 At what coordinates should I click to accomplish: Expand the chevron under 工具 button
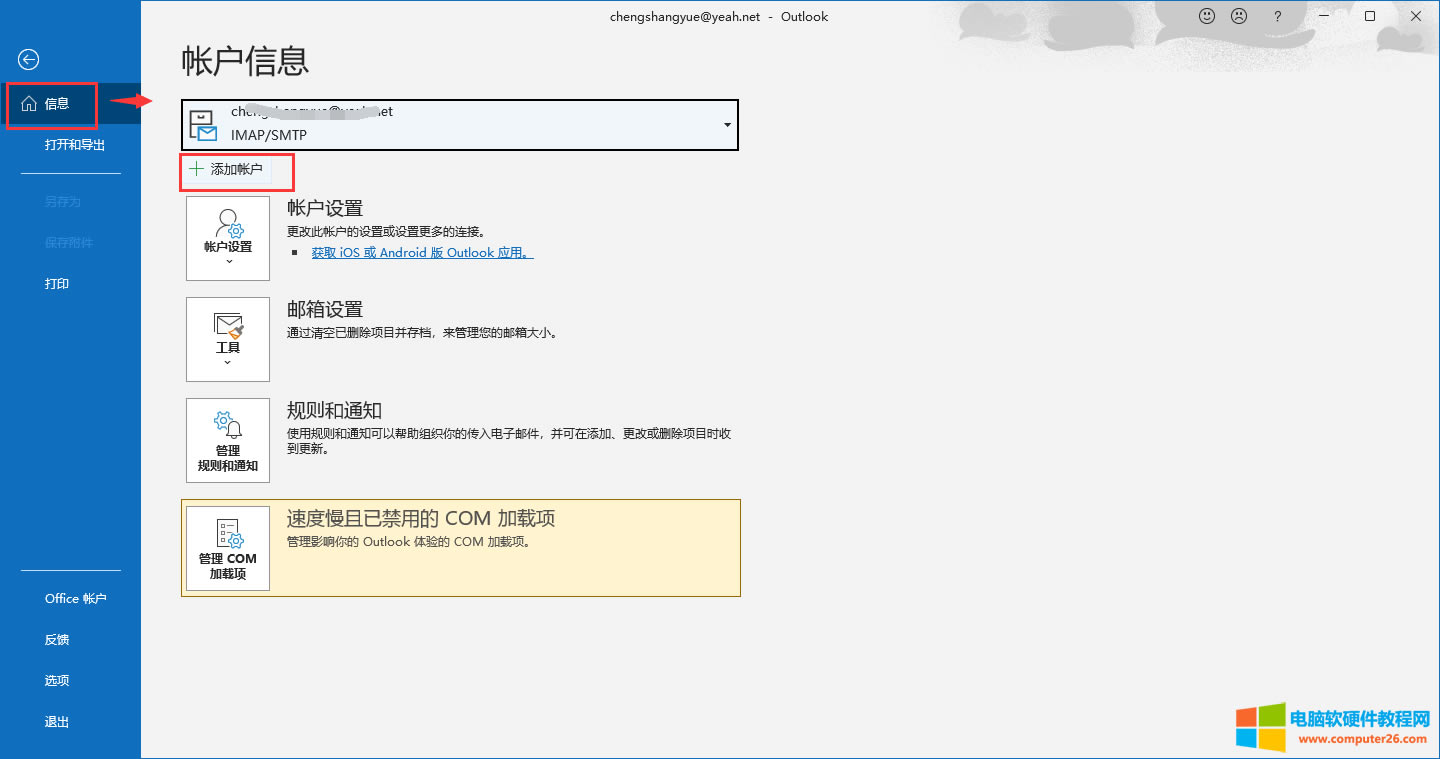pyautogui.click(x=228, y=362)
